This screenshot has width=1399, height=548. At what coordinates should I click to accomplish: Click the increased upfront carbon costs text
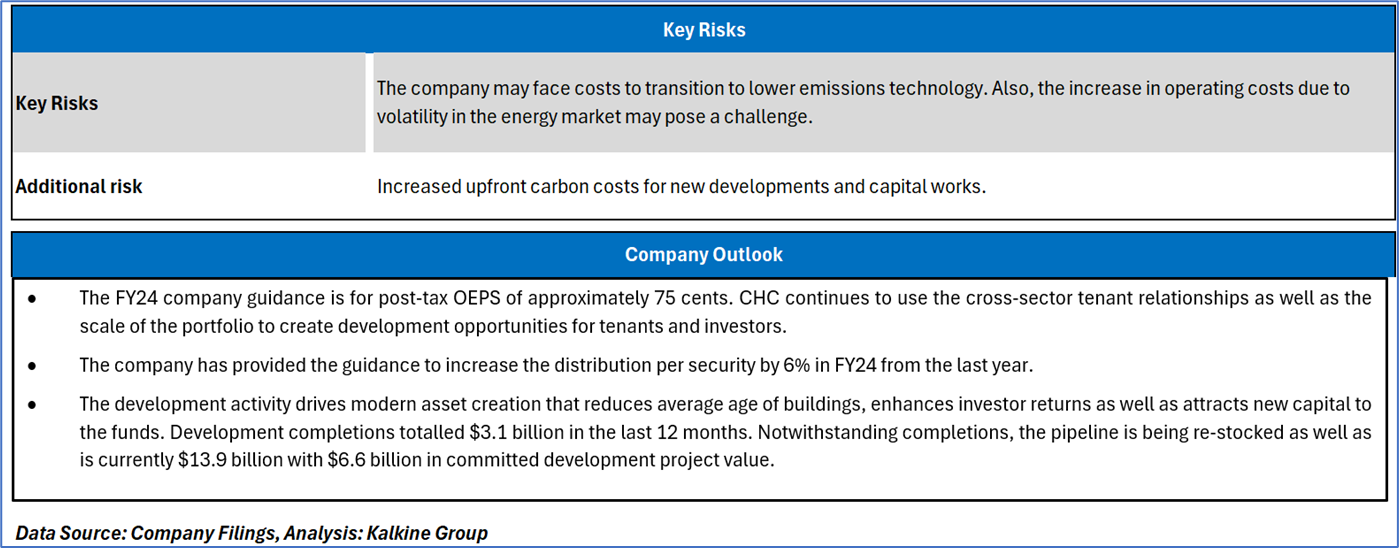click(x=681, y=187)
